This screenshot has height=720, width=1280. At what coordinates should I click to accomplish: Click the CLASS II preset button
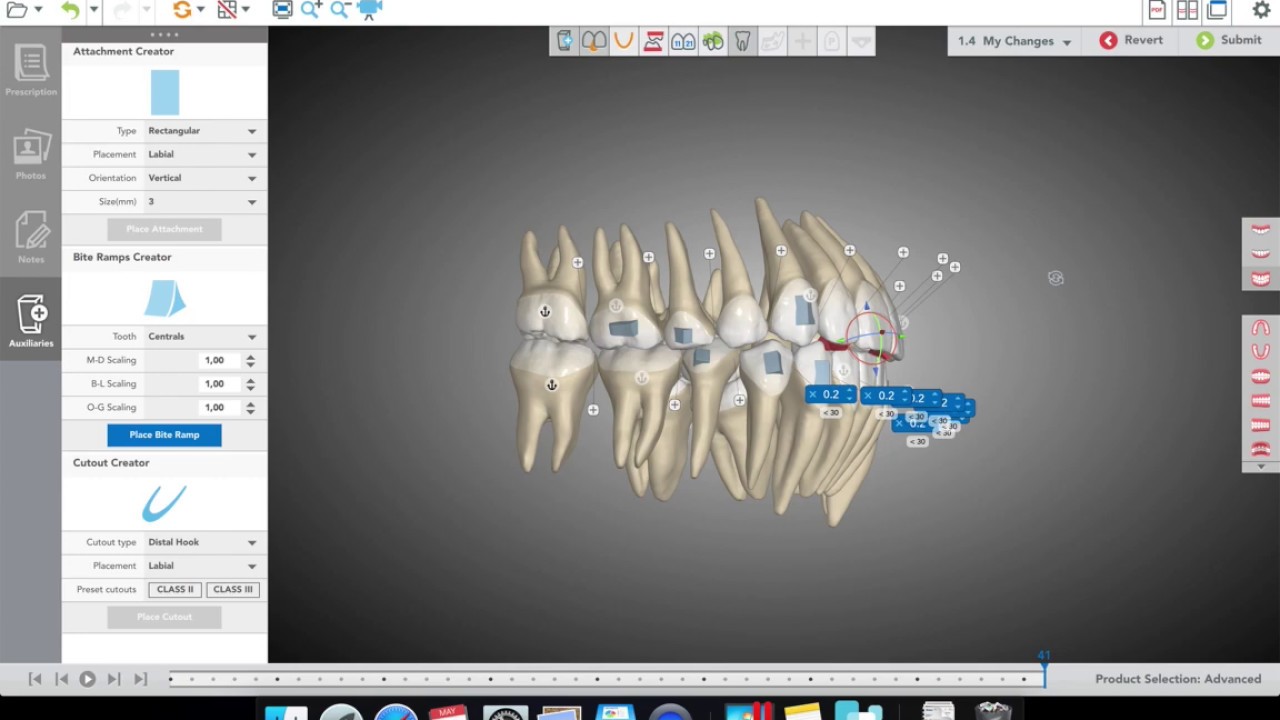[175, 590]
